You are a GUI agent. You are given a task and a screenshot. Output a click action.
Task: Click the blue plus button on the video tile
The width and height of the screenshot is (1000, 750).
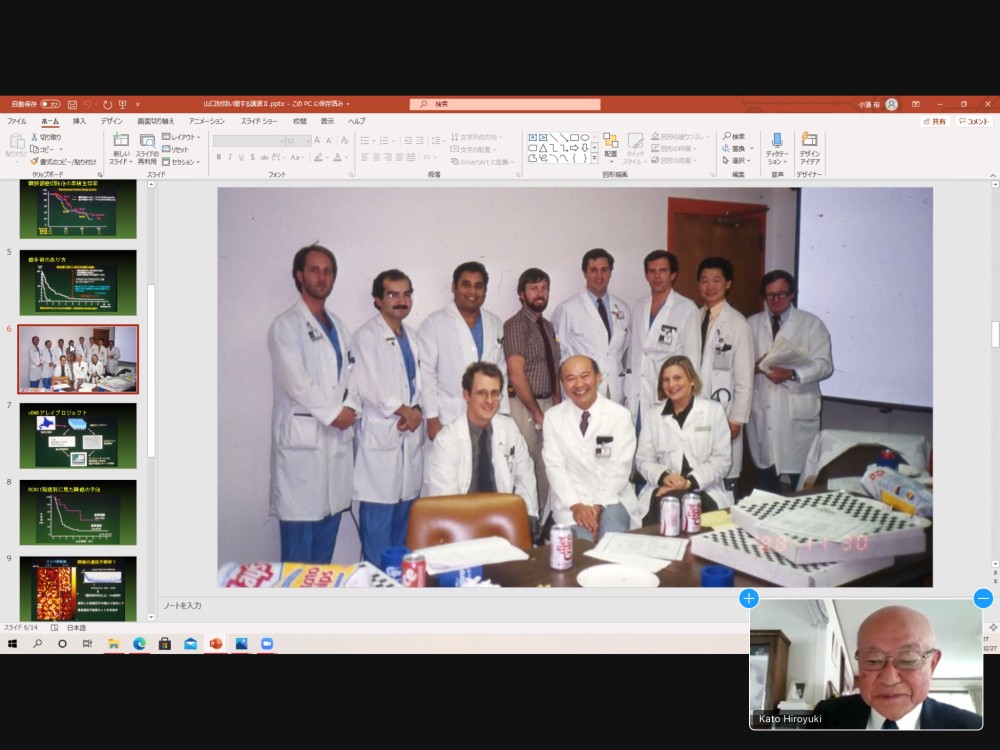pos(749,598)
